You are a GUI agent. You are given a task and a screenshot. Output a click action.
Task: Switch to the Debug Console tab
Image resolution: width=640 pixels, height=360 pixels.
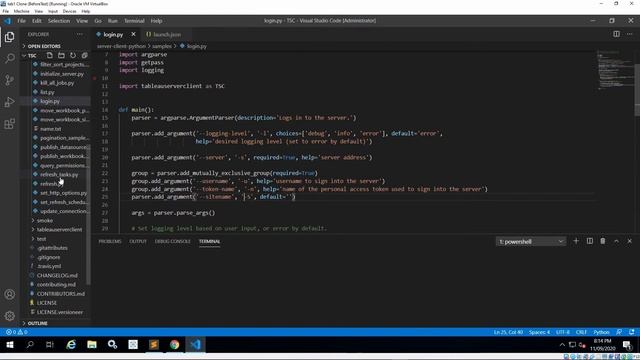click(x=173, y=241)
